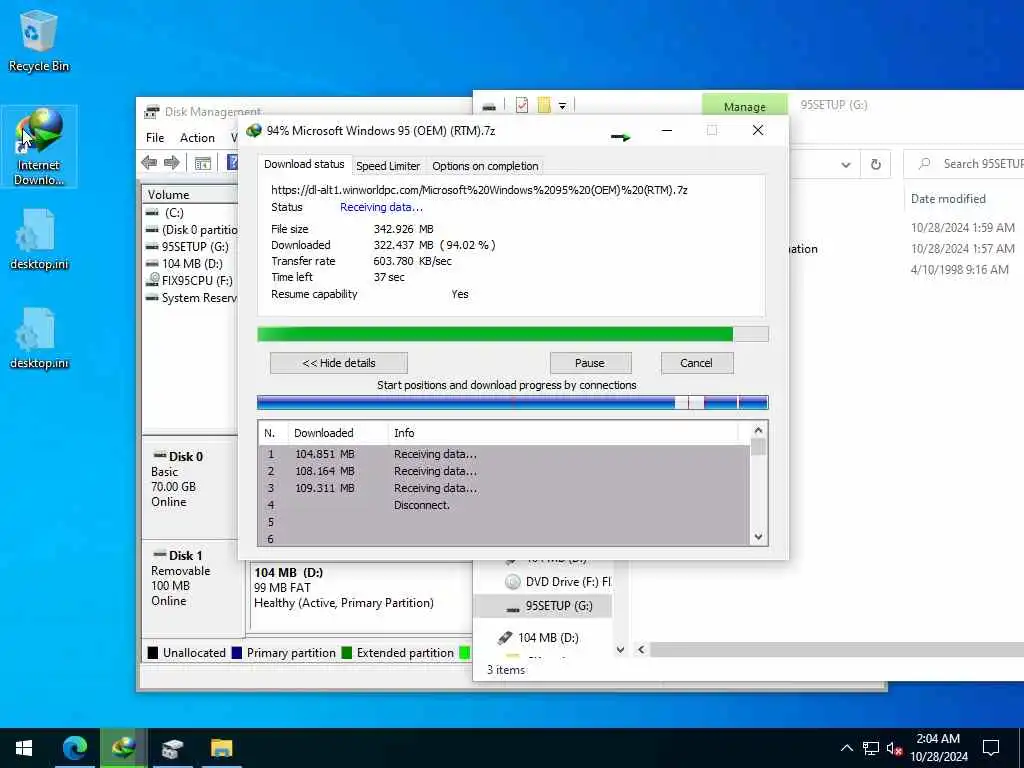The image size is (1024, 768).
Task: Click the Disk Management back arrow icon
Action: coord(149,163)
